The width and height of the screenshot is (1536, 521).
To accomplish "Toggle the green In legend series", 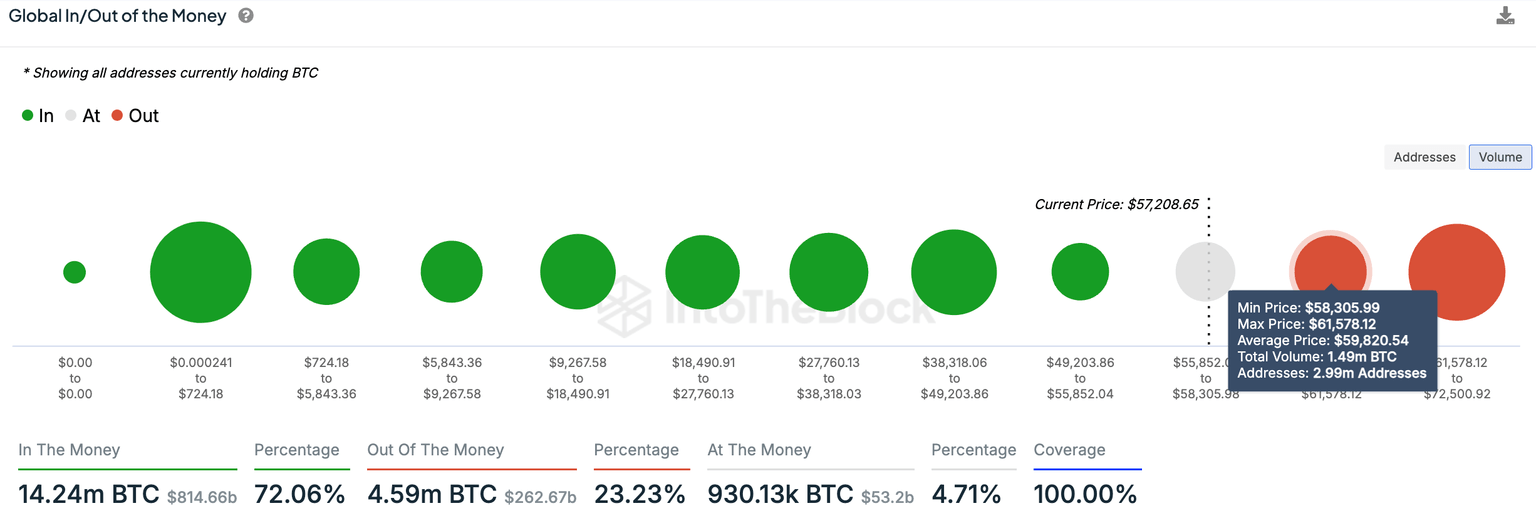I will coord(38,116).
